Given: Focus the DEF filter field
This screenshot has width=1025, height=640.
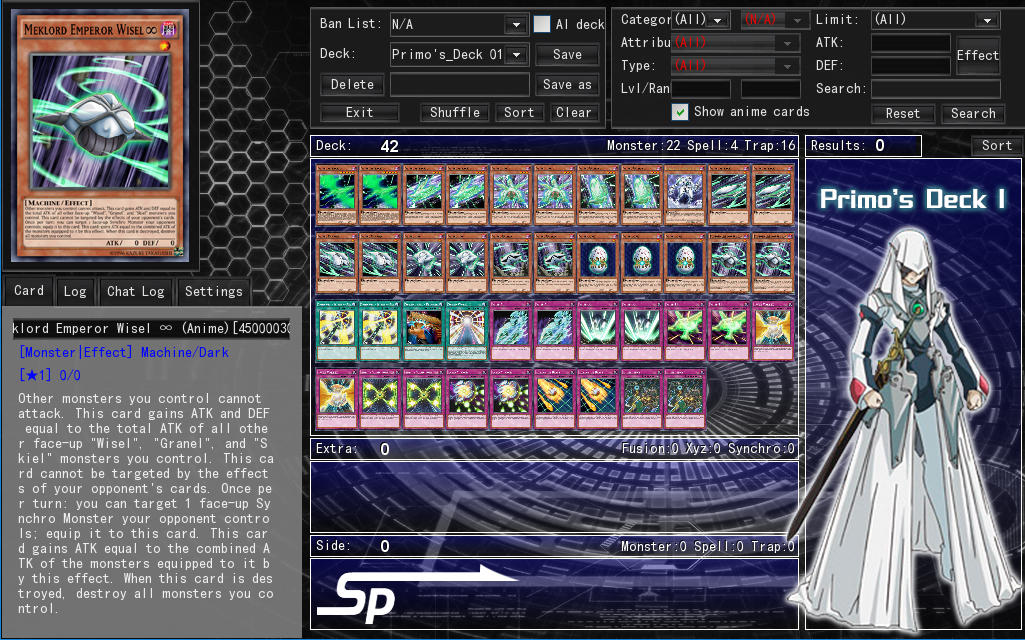Looking at the screenshot, I should click(x=911, y=65).
